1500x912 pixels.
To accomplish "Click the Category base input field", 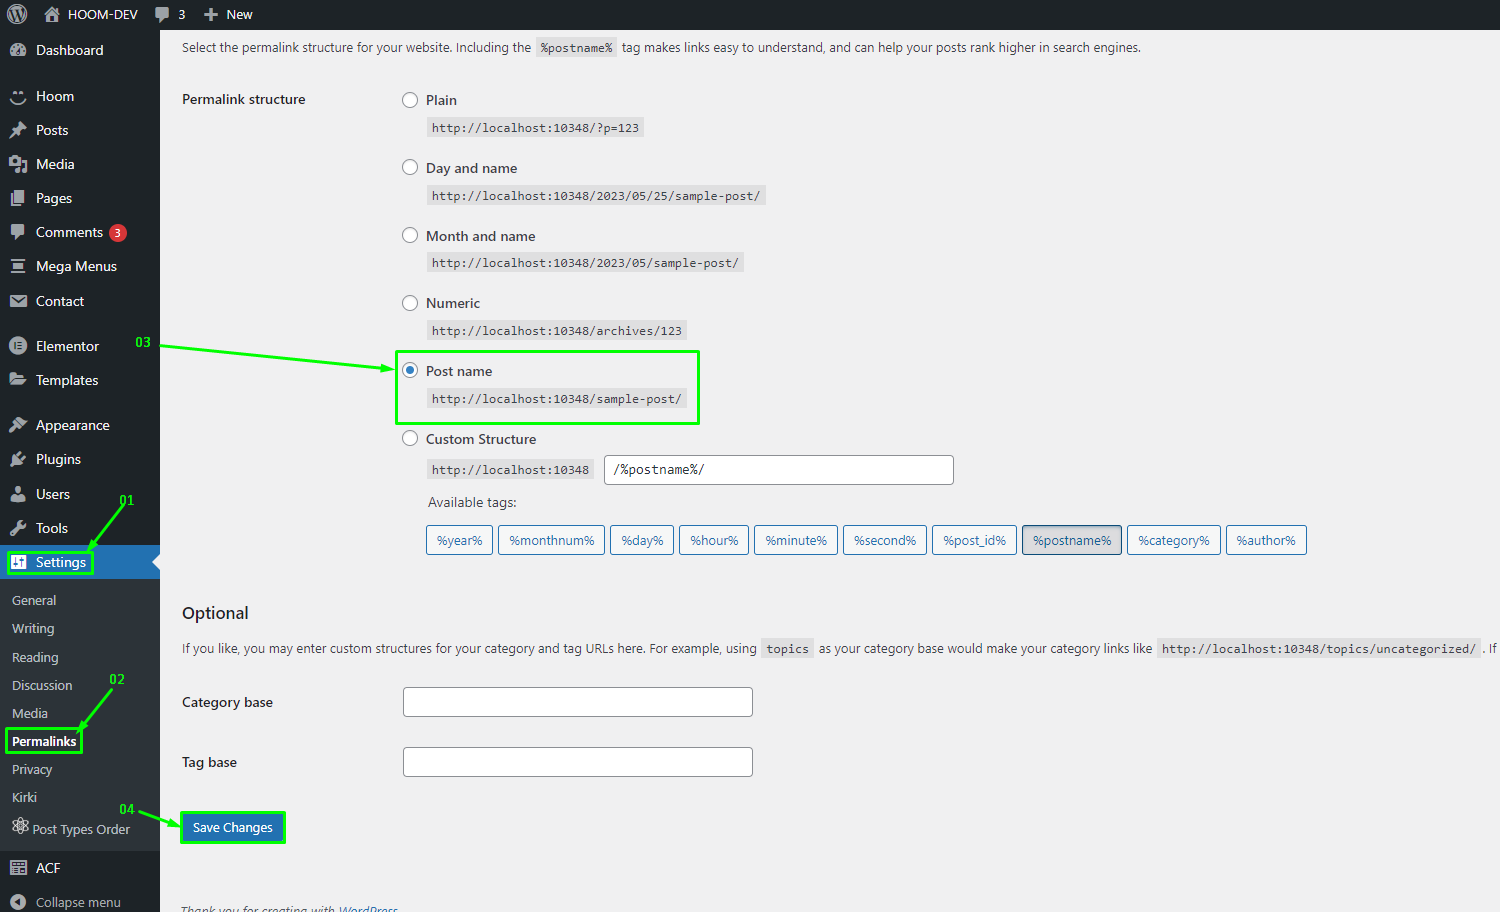I will tap(577, 702).
